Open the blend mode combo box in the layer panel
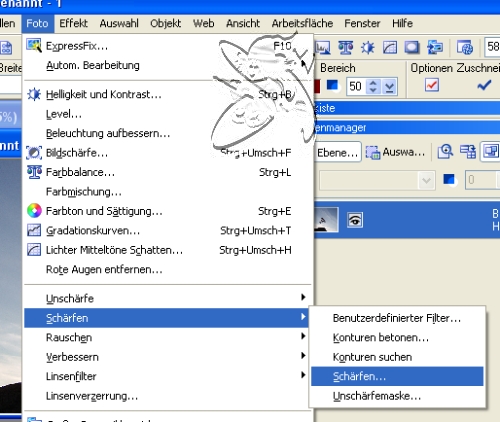The height and width of the screenshot is (422, 500). (x=377, y=181)
